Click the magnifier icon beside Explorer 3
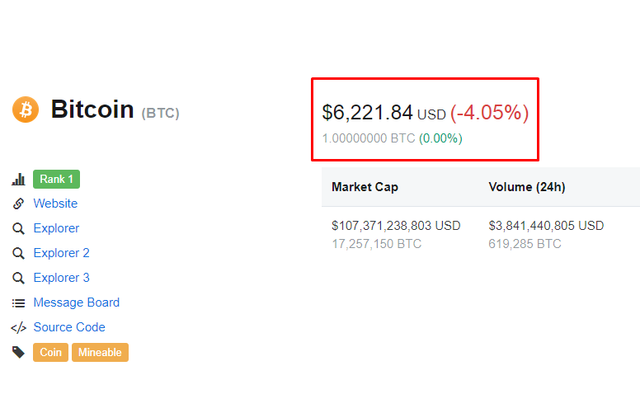Screen dimensions: 640x412 click(x=18, y=278)
